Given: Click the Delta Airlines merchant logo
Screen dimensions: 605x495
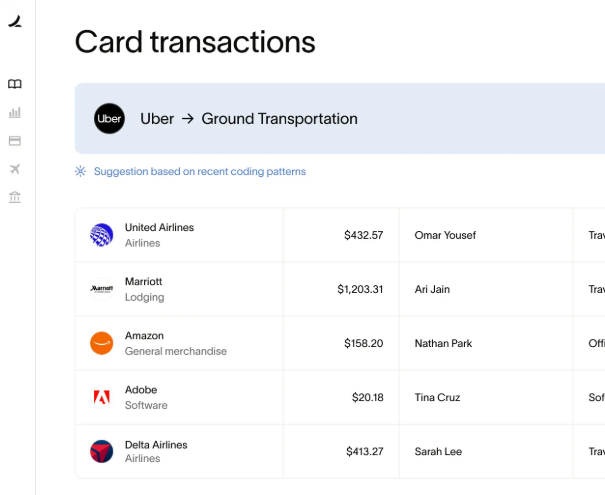Looking at the screenshot, I should pos(101,451).
